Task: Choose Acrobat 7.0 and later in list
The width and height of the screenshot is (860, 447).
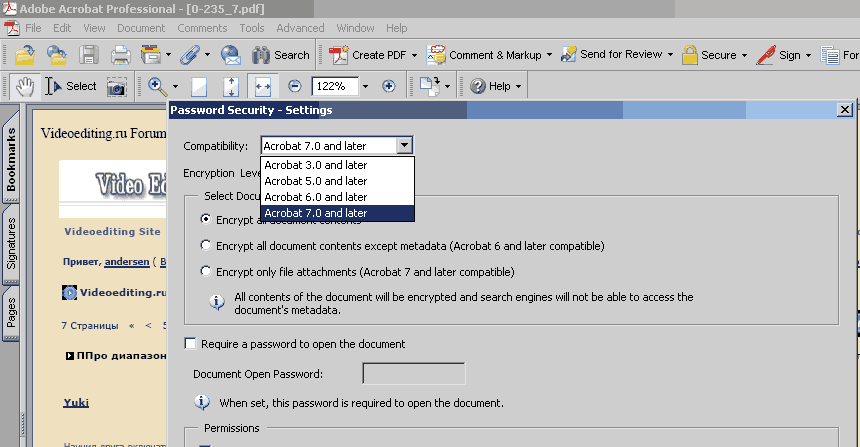Action: point(337,213)
